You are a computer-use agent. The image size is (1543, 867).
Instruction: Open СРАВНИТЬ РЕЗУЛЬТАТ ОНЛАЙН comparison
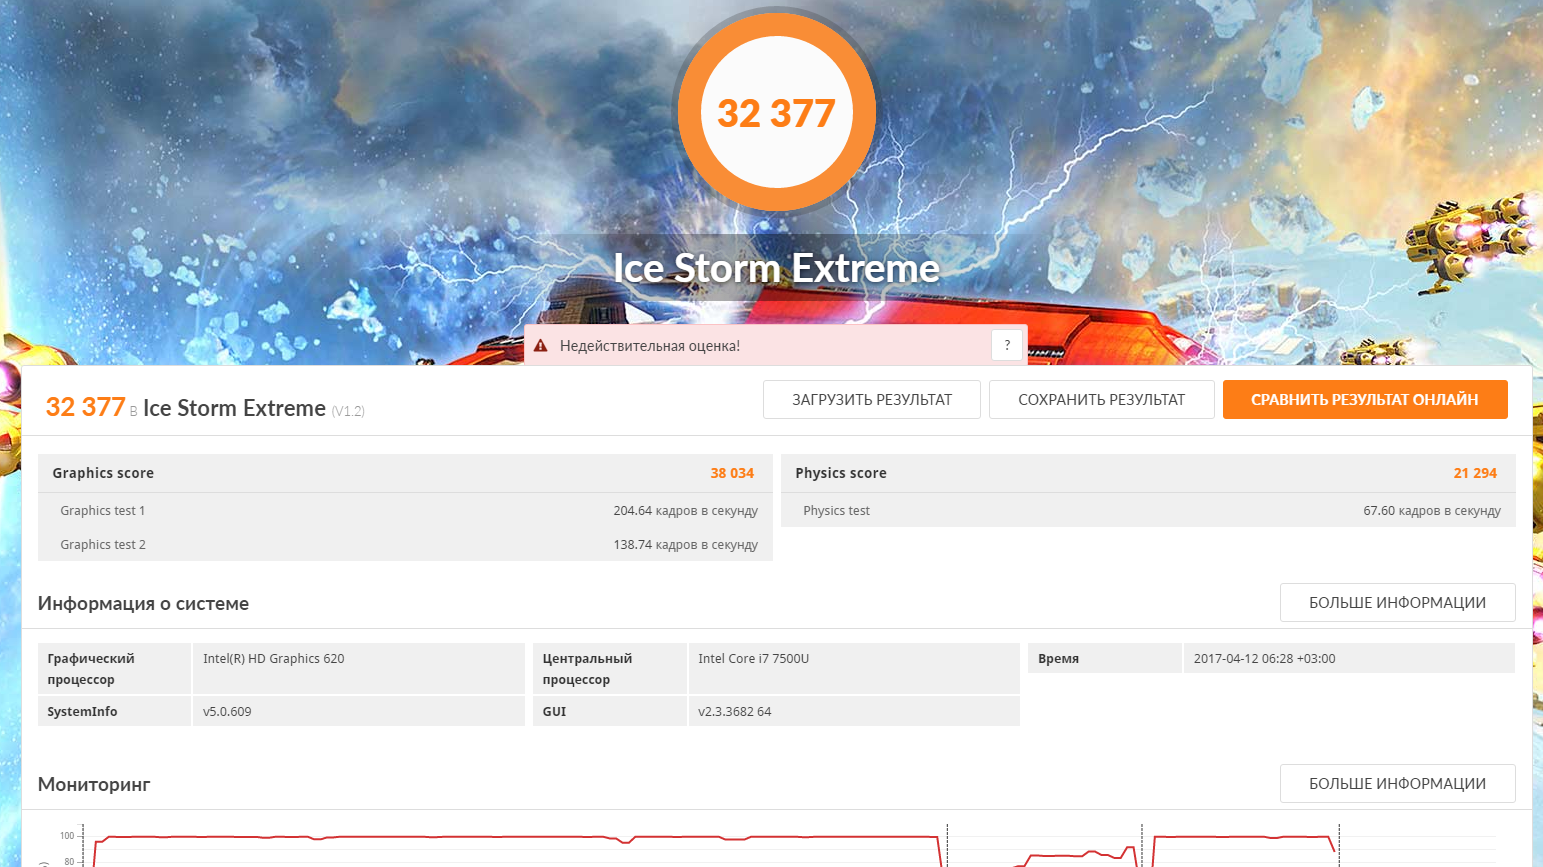pos(1365,400)
